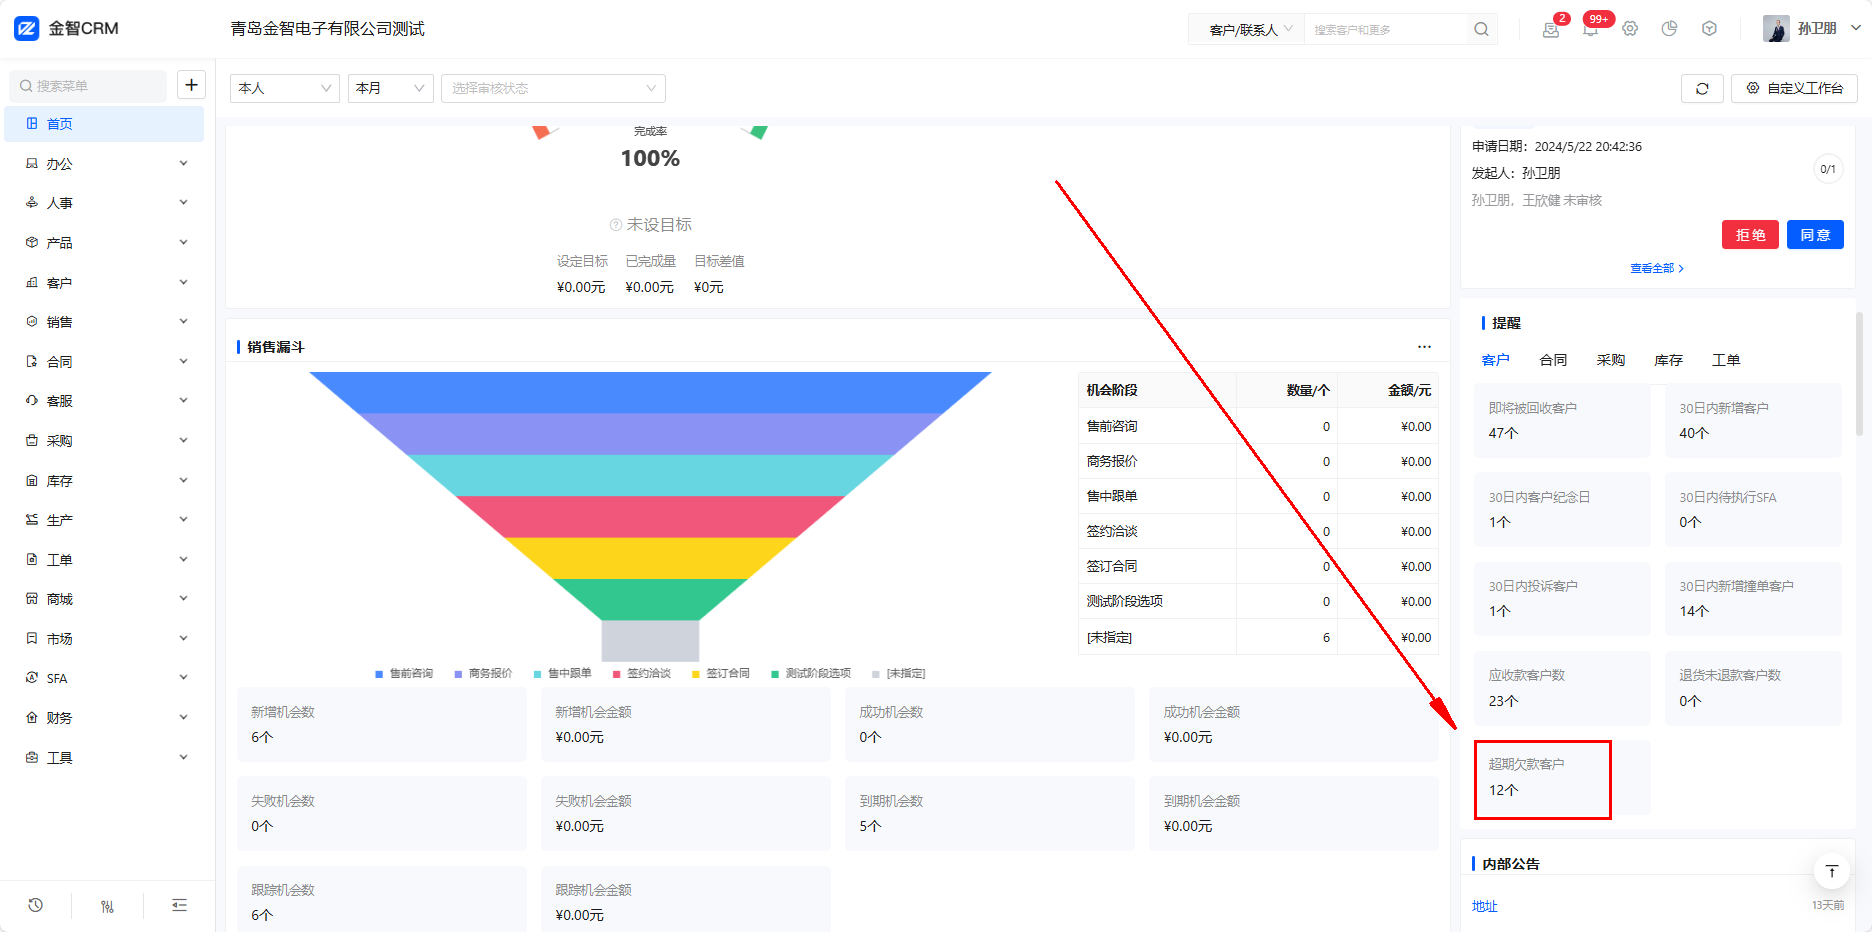Open the 市场 menu item in sidebar
This screenshot has height=932, width=1872.
pyautogui.click(x=105, y=639)
